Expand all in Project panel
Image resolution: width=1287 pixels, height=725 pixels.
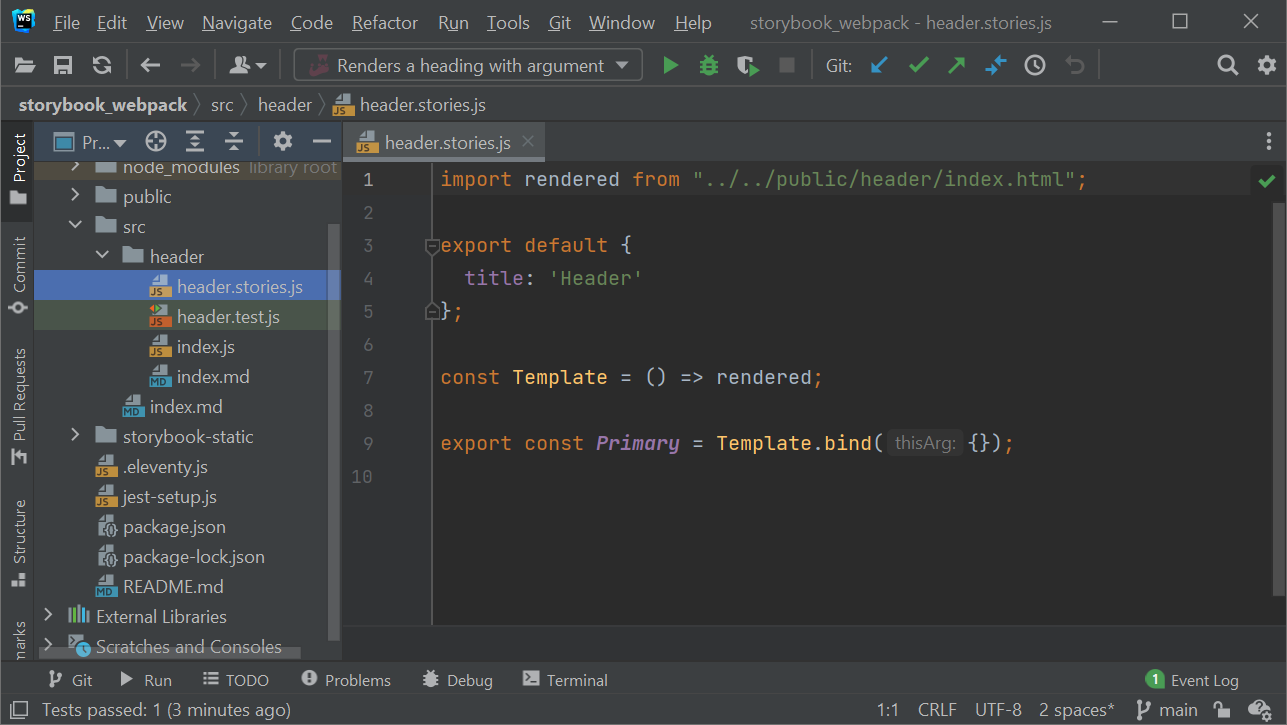tap(195, 142)
